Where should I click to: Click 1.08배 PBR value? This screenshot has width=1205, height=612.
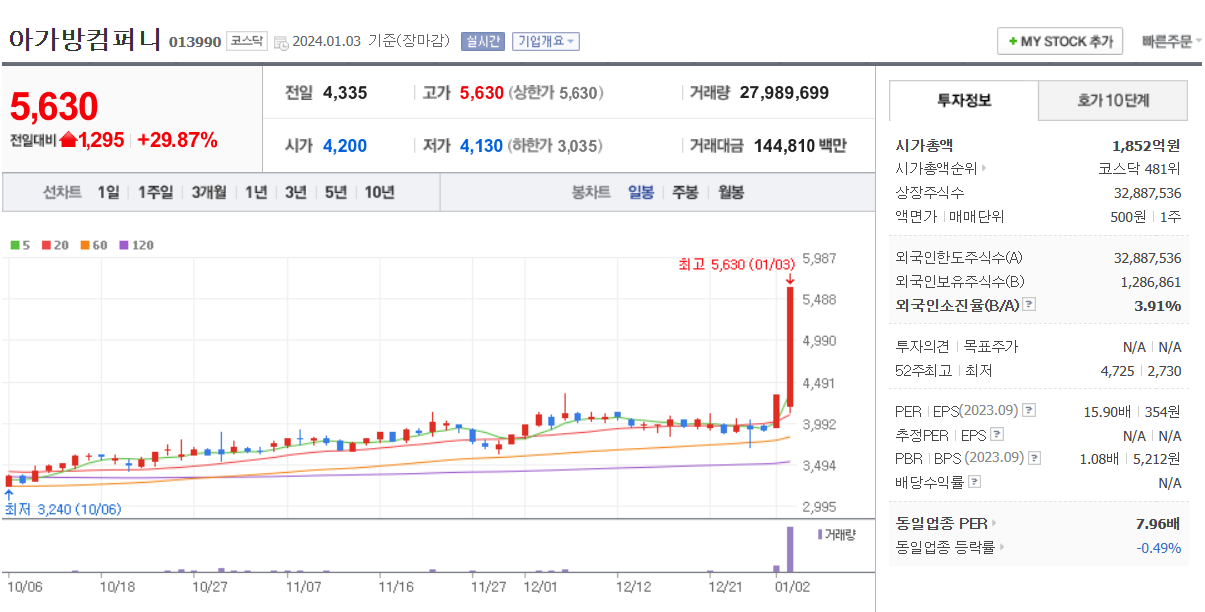tap(1100, 458)
